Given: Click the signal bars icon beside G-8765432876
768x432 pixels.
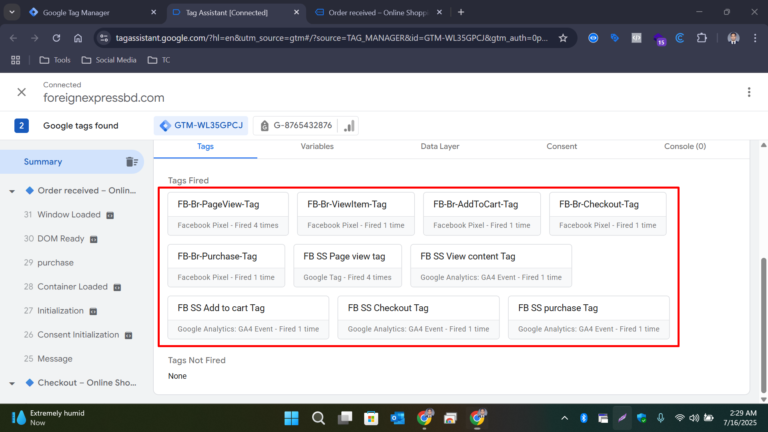Looking at the screenshot, I should (x=349, y=126).
